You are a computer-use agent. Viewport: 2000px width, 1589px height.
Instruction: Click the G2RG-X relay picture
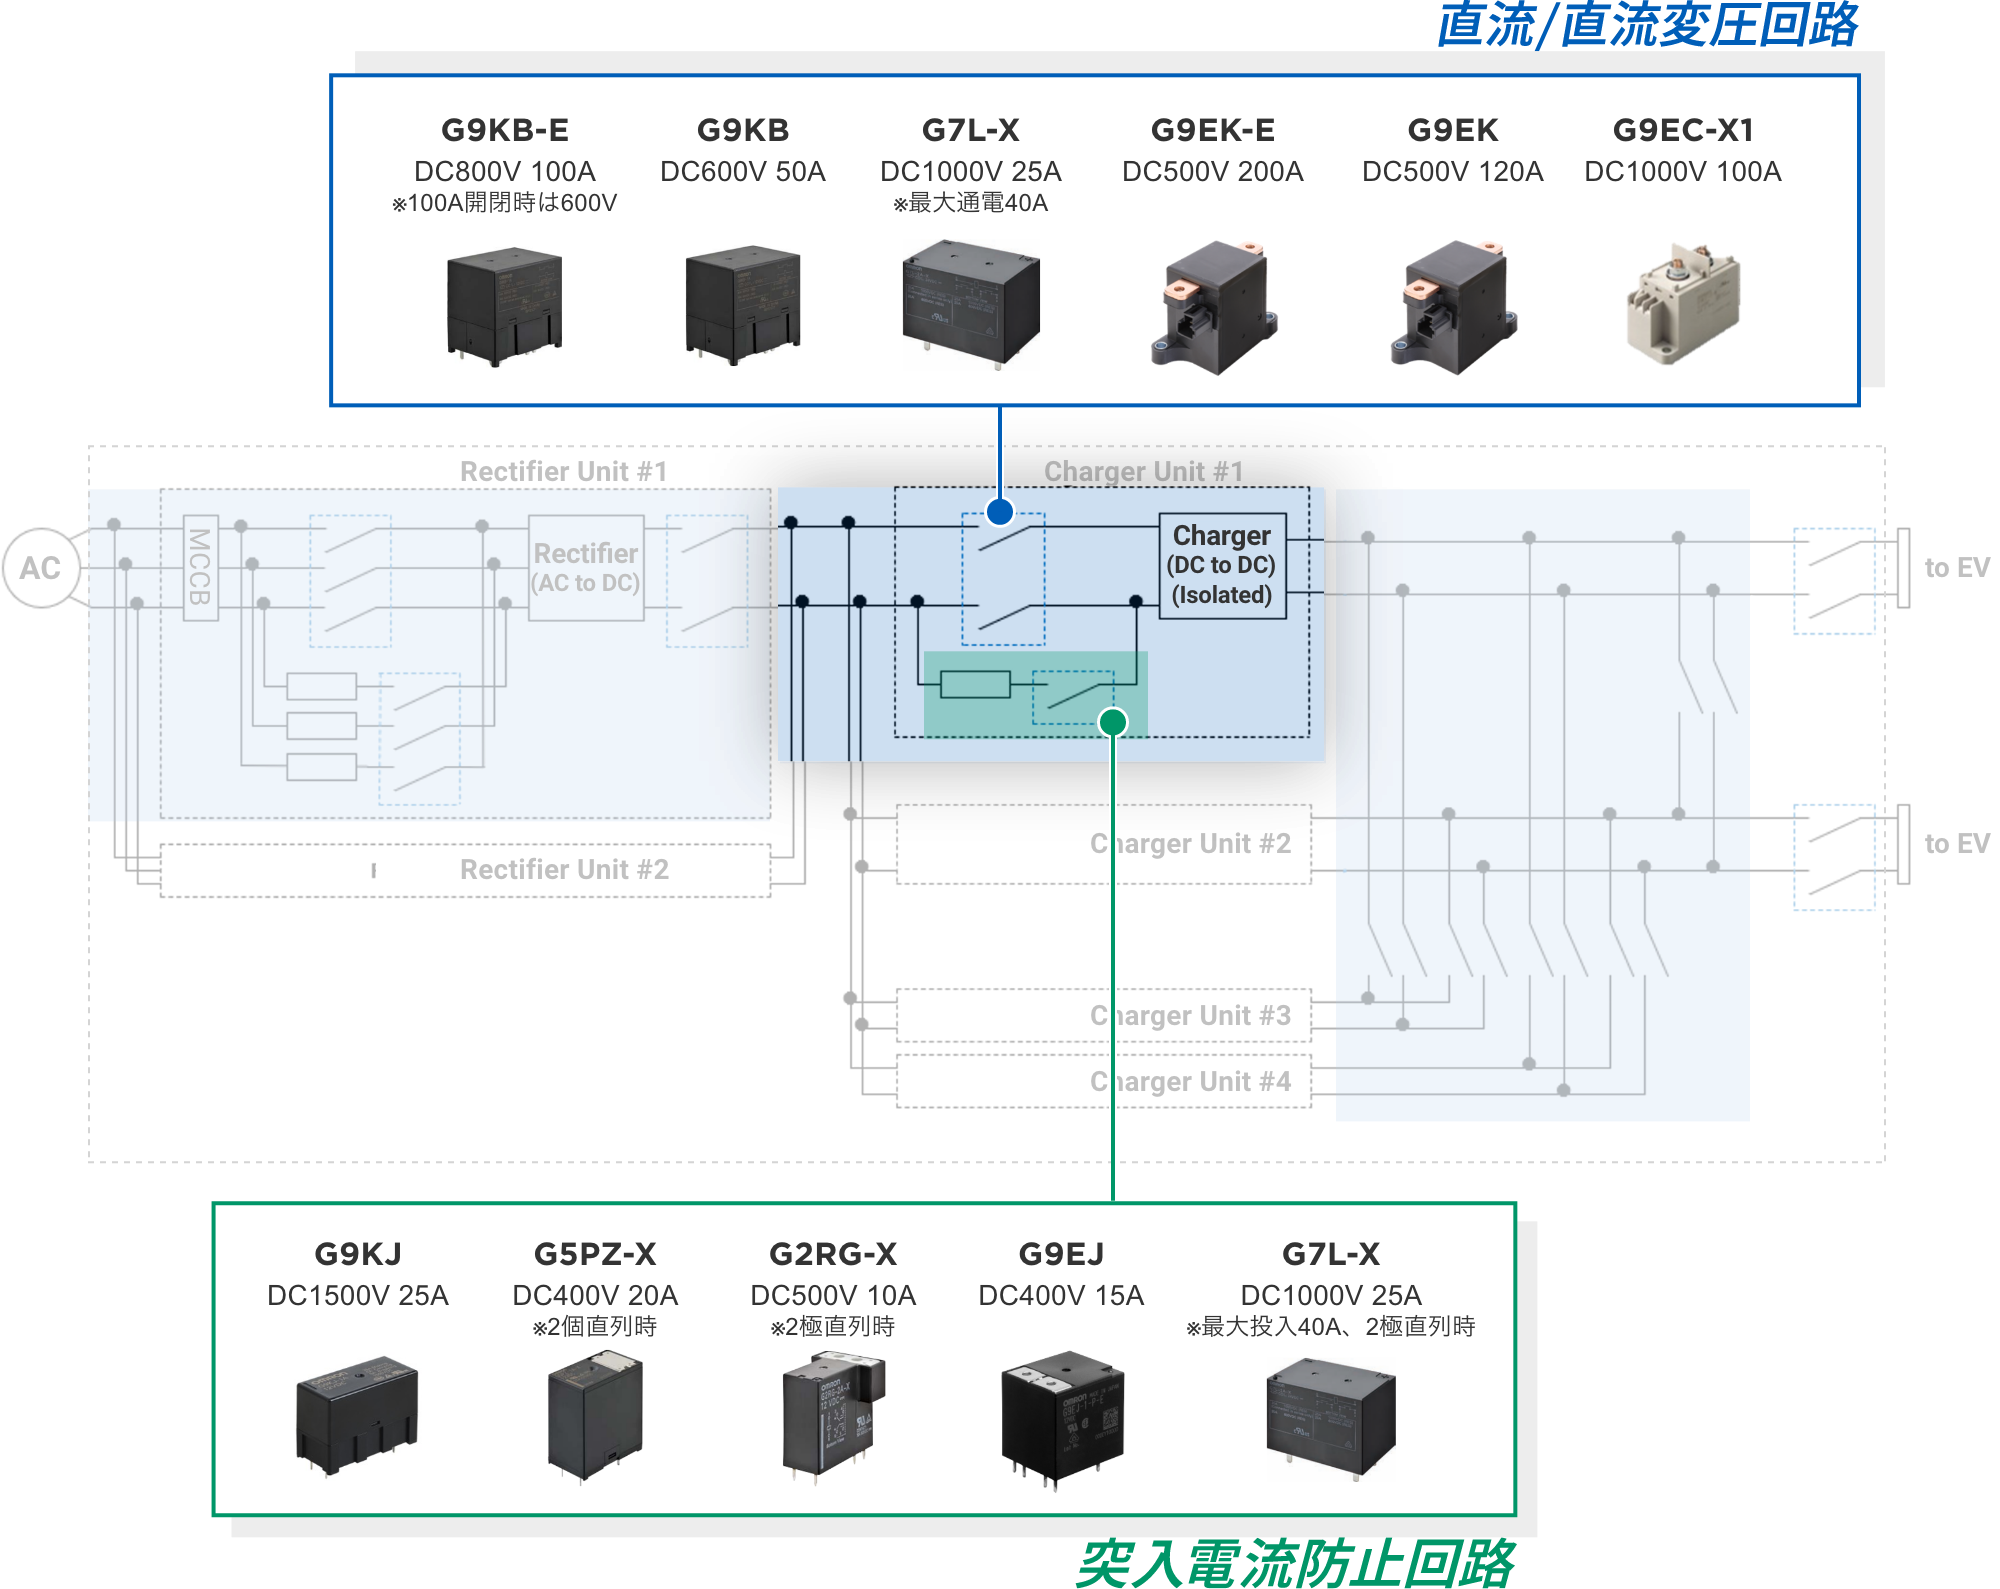[832, 1413]
